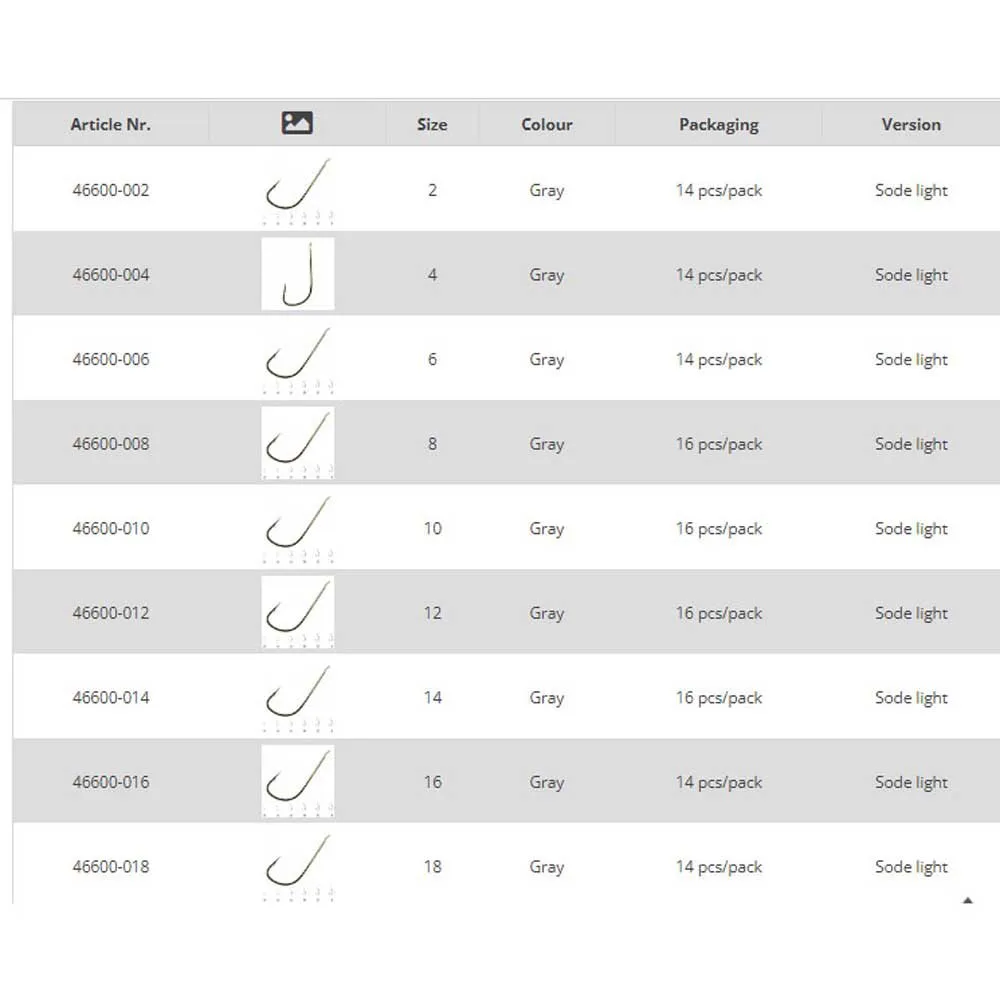
Task: Open hook thumbnail for article 46600-006
Action: (298, 359)
